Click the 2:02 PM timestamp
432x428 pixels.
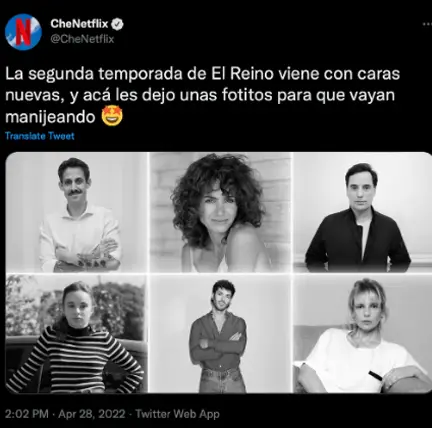pyautogui.click(x=27, y=414)
